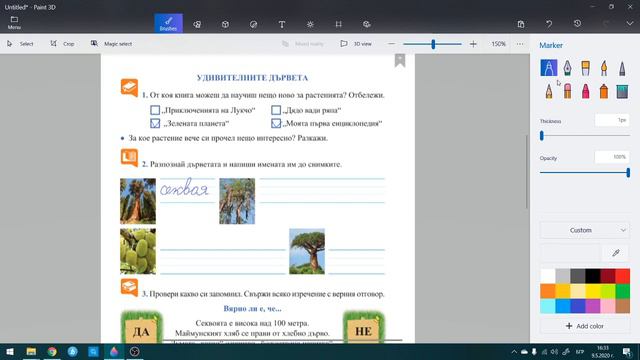Image resolution: width=640 pixels, height=360 pixels.
Task: Choose the white color swatch
Action: (547, 276)
